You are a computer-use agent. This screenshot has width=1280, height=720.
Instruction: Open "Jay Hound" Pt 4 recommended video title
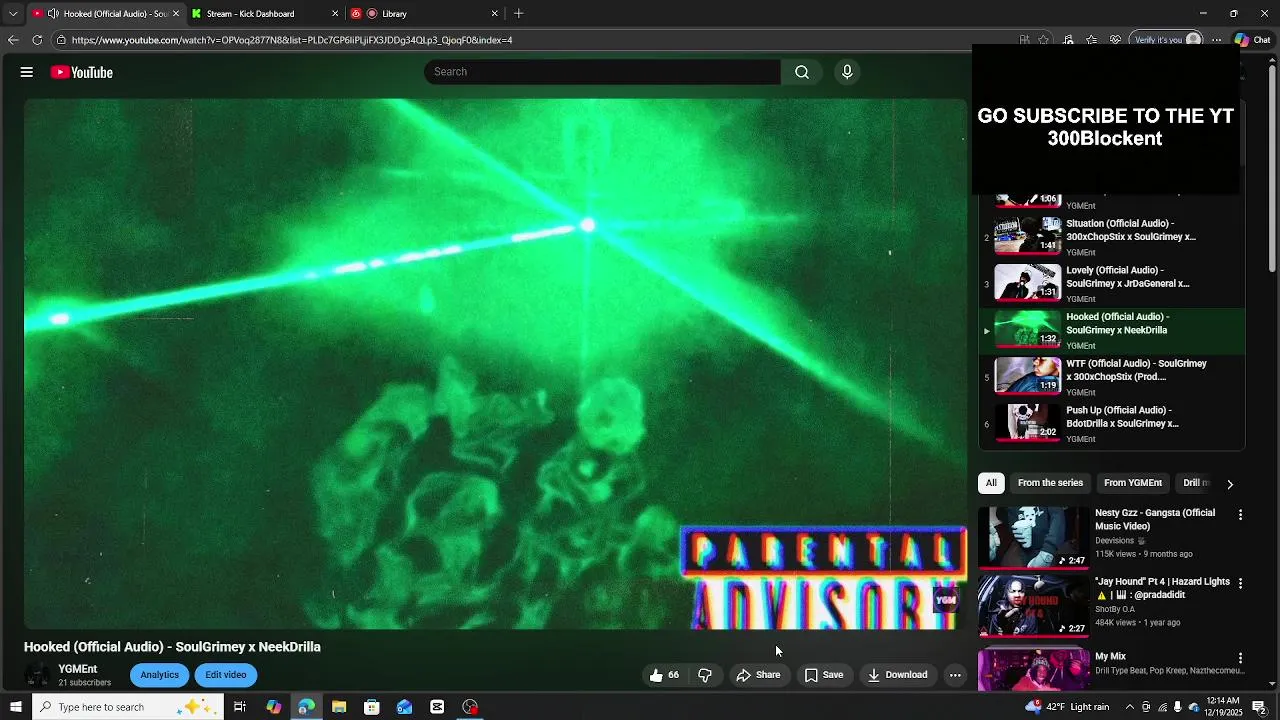pos(1162,588)
